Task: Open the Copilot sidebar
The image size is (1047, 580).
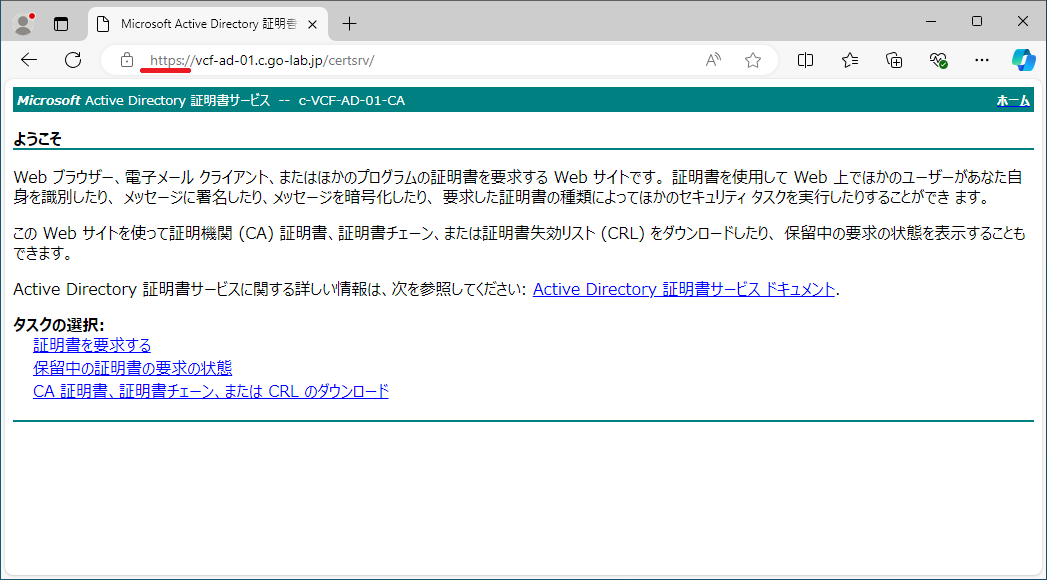Action: (1023, 60)
